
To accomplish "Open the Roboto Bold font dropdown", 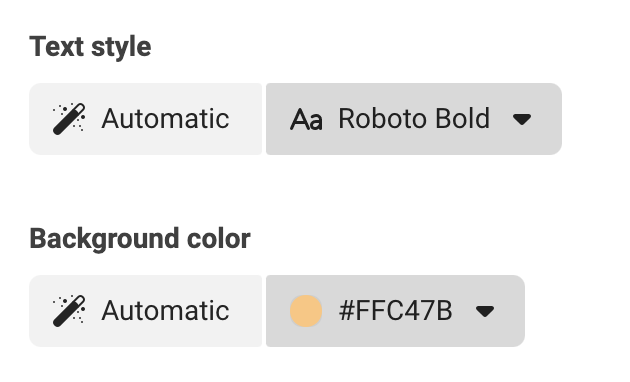I will 414,119.
